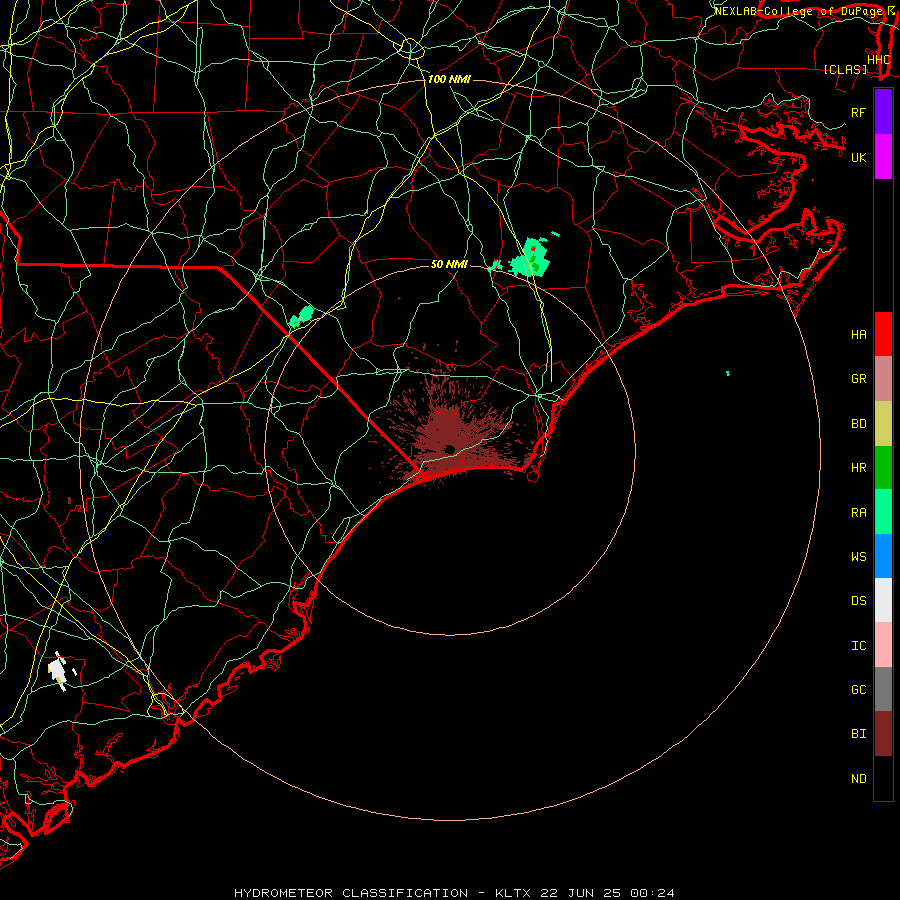Screen dimensions: 900x900
Task: Click the WS blue legend swatch
Action: tap(883, 556)
